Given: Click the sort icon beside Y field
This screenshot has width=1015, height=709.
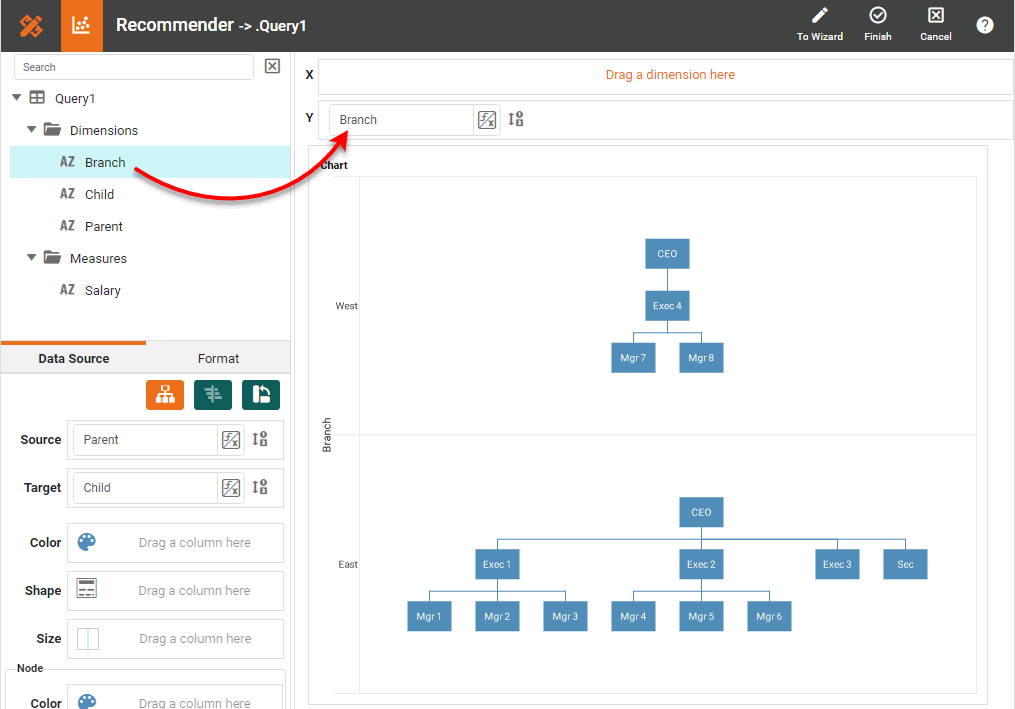Looking at the screenshot, I should pyautogui.click(x=516, y=120).
